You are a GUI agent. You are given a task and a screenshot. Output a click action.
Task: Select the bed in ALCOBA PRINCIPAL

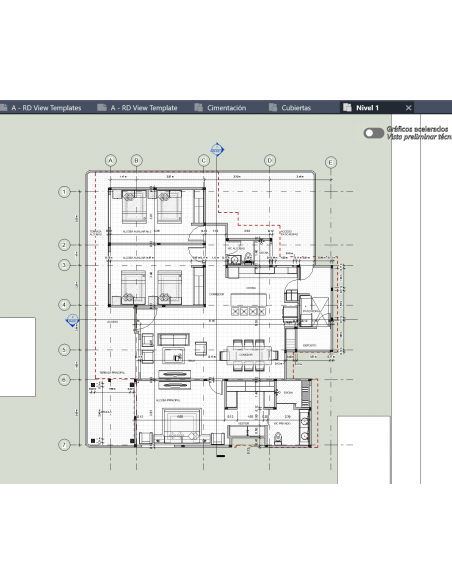(x=182, y=425)
